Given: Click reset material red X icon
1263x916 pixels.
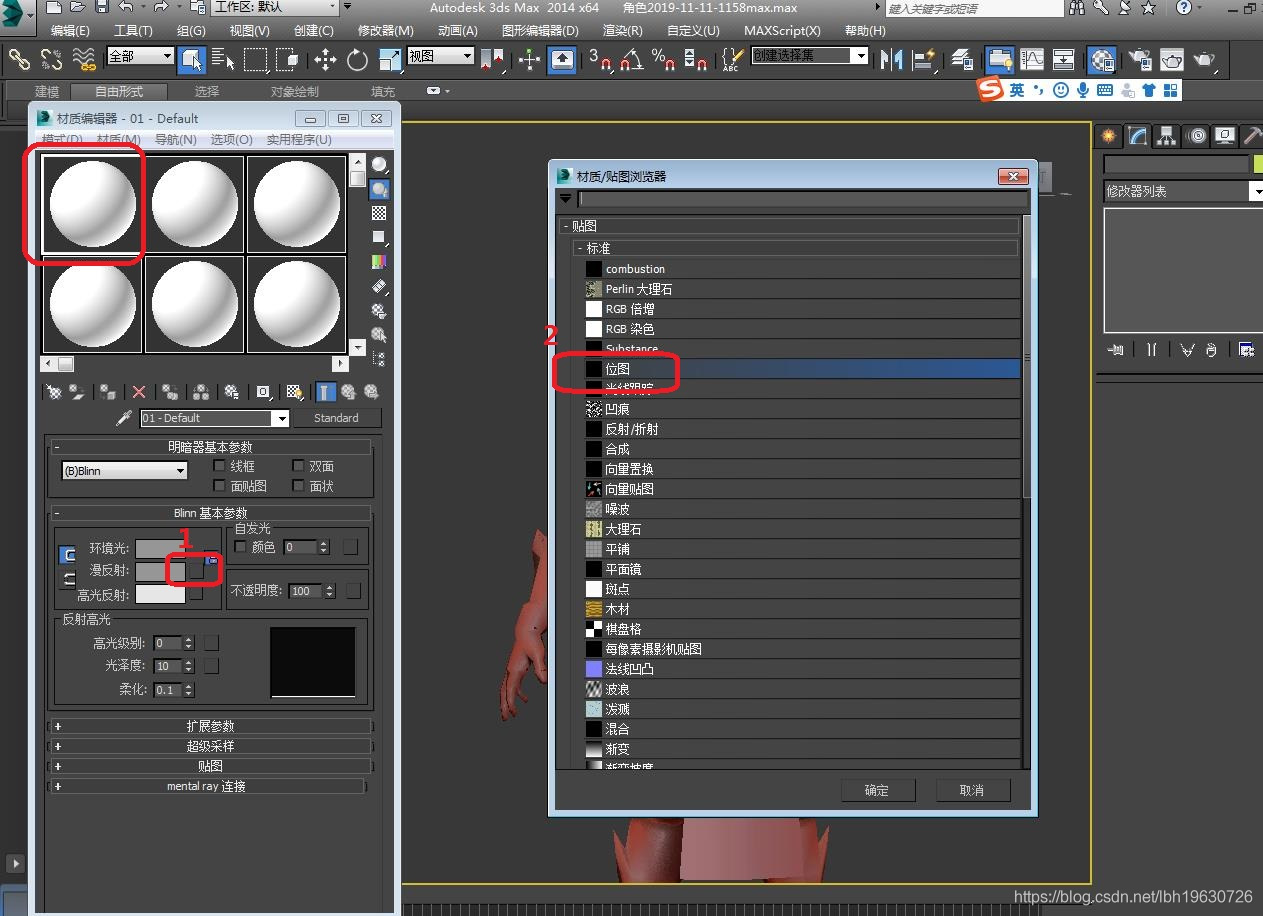Looking at the screenshot, I should point(139,392).
